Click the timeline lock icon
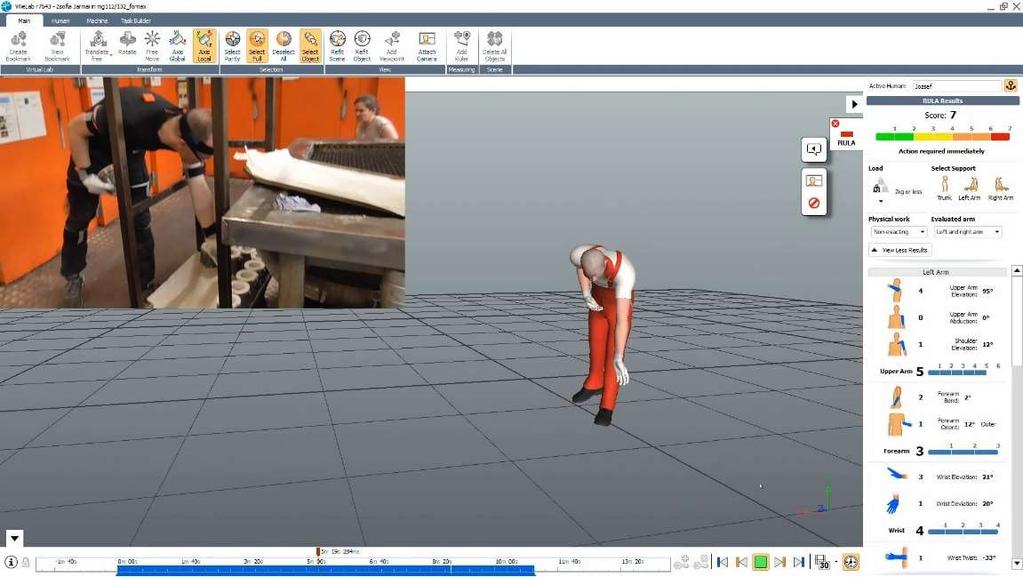The height and width of the screenshot is (577, 1023). pyautogui.click(x=25, y=562)
